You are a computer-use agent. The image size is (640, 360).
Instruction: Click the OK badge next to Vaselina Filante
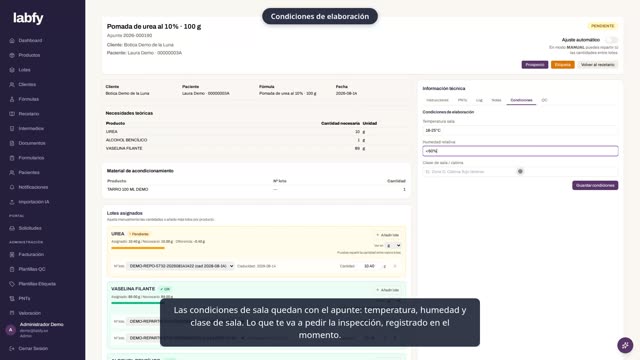(x=165, y=289)
